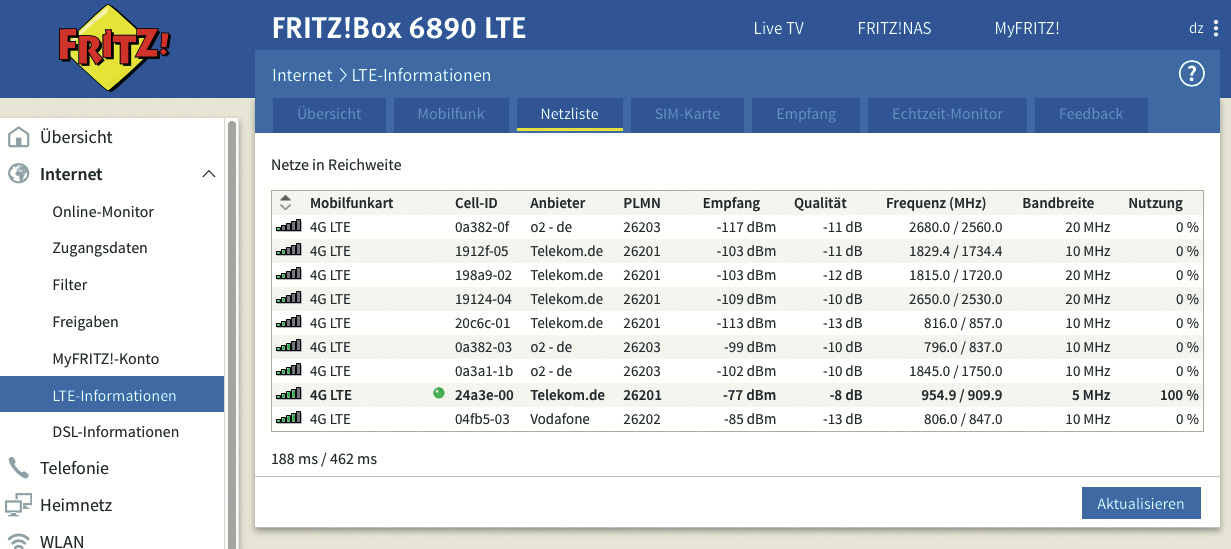The height and width of the screenshot is (549, 1231).
Task: Click the Übersicht house icon in sidebar
Action: [x=19, y=137]
